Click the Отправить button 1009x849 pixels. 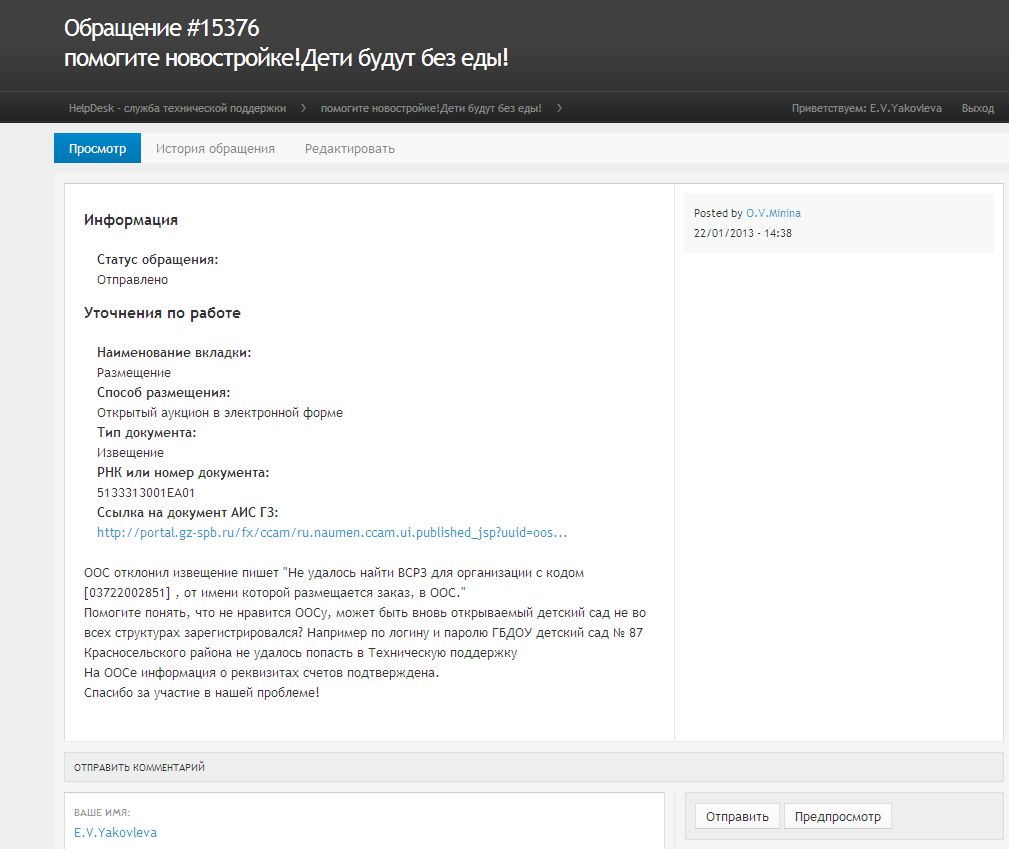[x=737, y=816]
